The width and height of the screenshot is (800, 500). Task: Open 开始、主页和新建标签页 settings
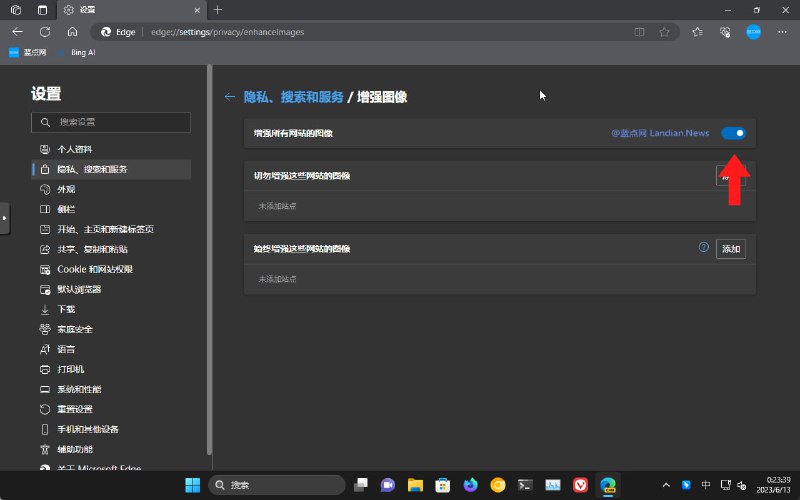click(x=111, y=229)
